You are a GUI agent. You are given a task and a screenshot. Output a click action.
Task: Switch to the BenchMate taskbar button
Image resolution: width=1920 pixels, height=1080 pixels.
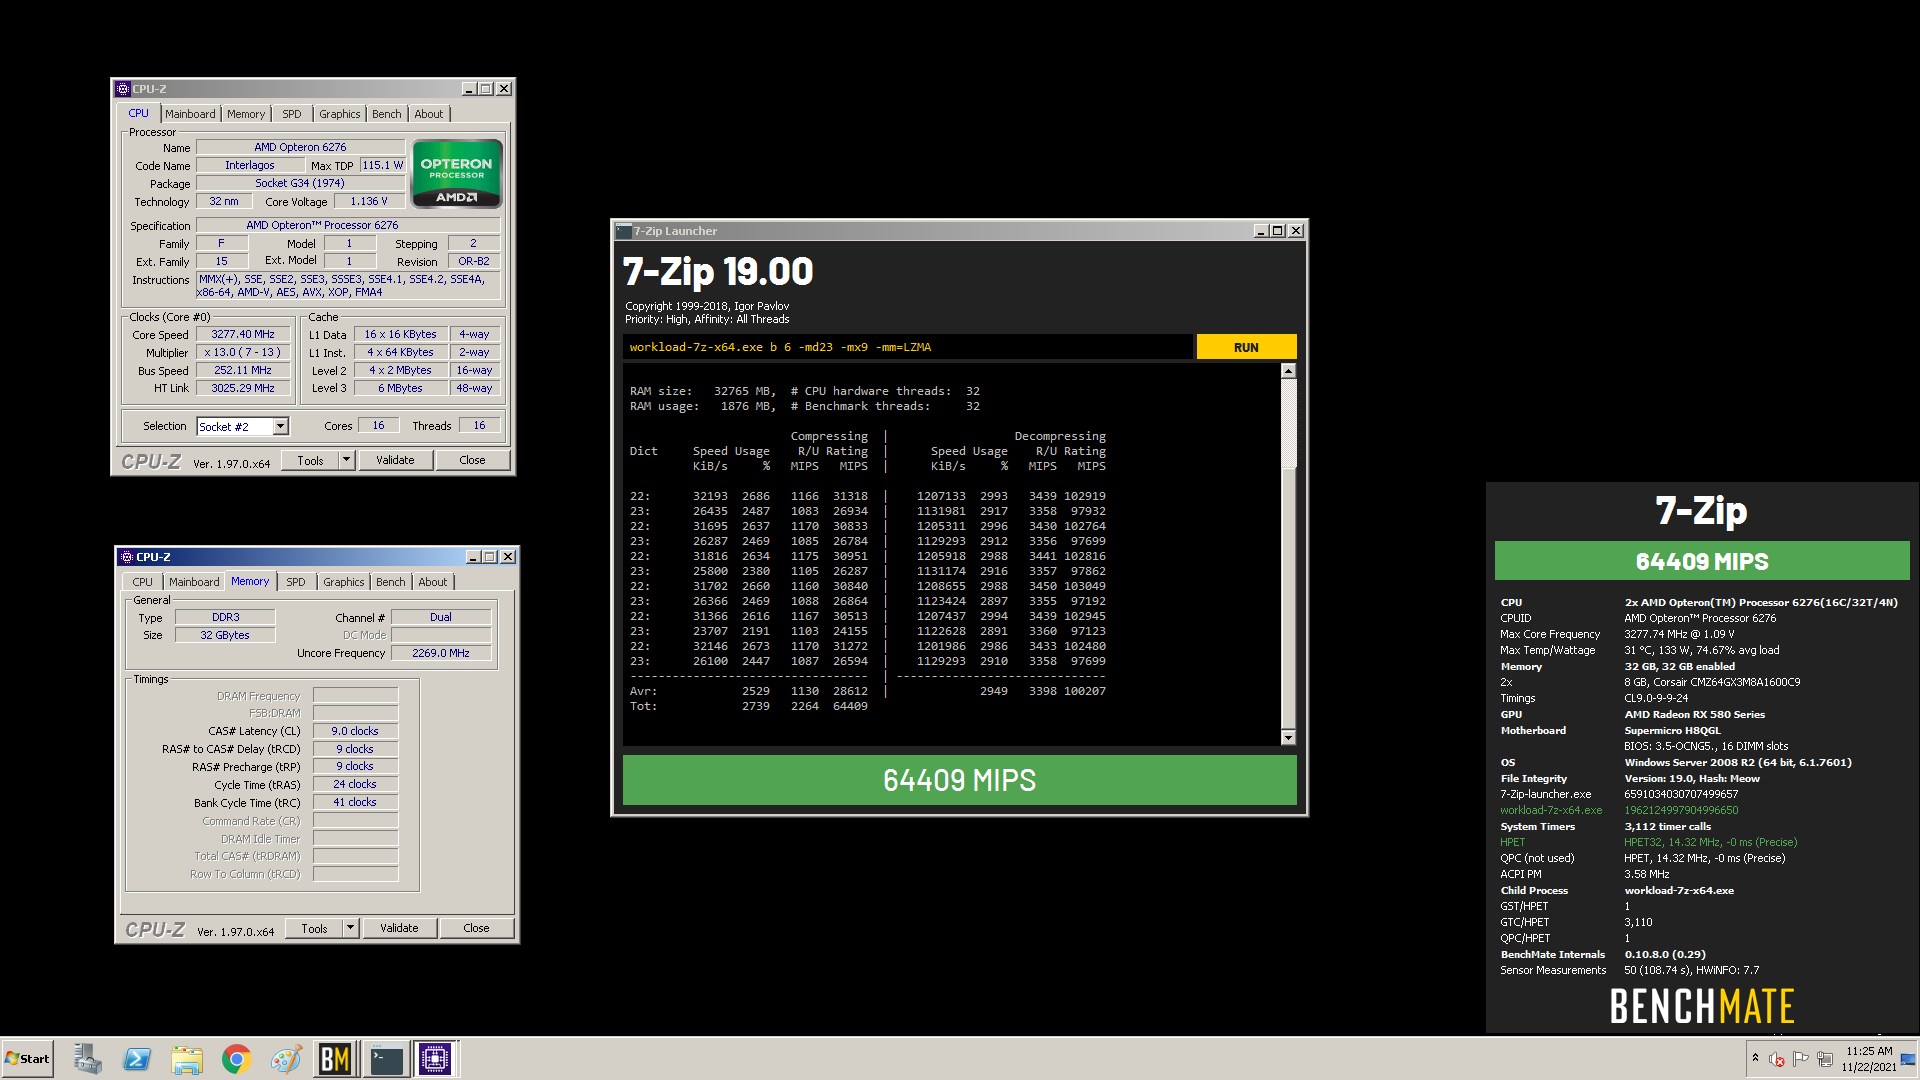[335, 1059]
